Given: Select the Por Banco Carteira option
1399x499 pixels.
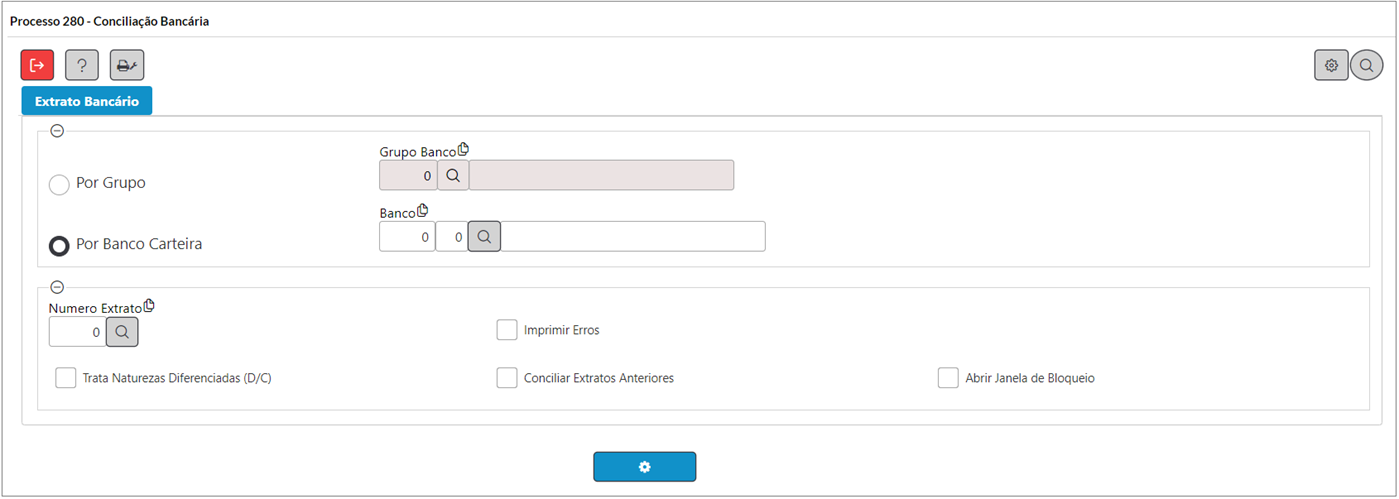Looking at the screenshot, I should click(x=59, y=245).
